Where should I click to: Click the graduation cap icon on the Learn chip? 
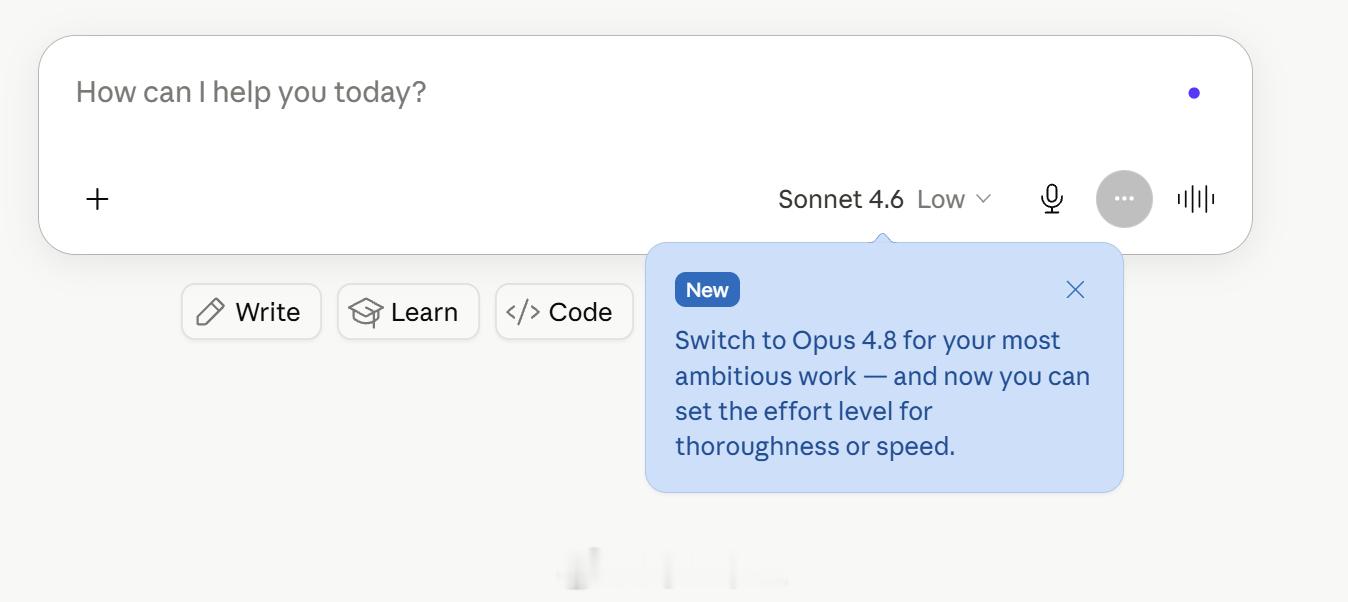(x=366, y=312)
